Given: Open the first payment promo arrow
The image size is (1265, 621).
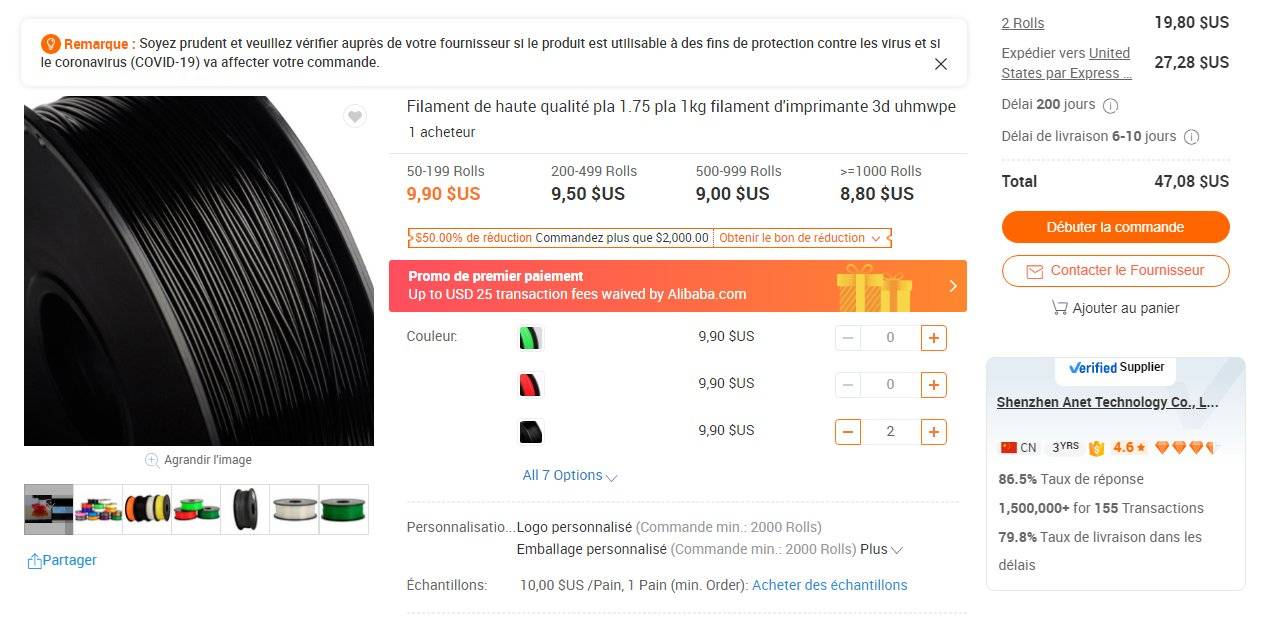Looking at the screenshot, I should (x=953, y=286).
